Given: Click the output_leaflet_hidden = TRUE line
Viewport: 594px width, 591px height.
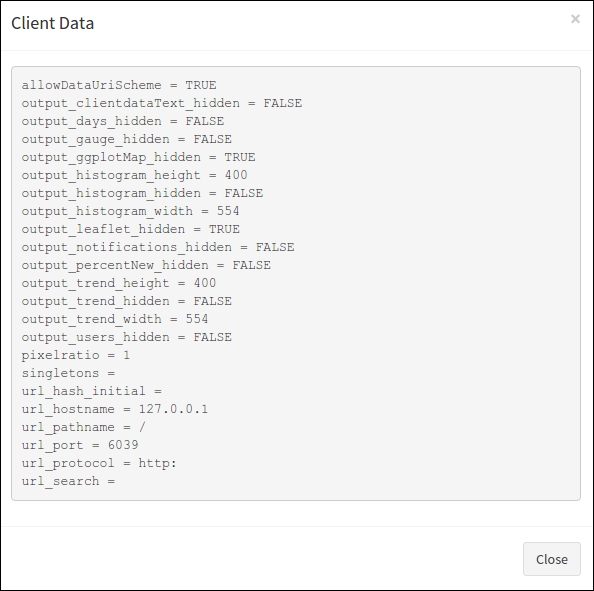Looking at the screenshot, I should [x=130, y=229].
